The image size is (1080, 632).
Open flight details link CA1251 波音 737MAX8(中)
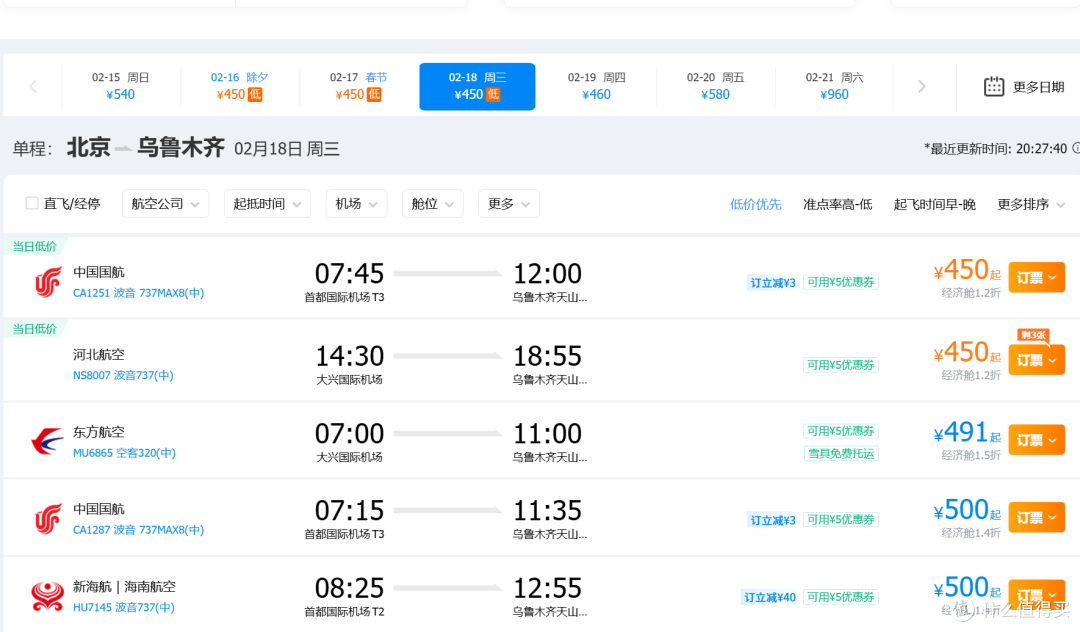click(x=138, y=293)
